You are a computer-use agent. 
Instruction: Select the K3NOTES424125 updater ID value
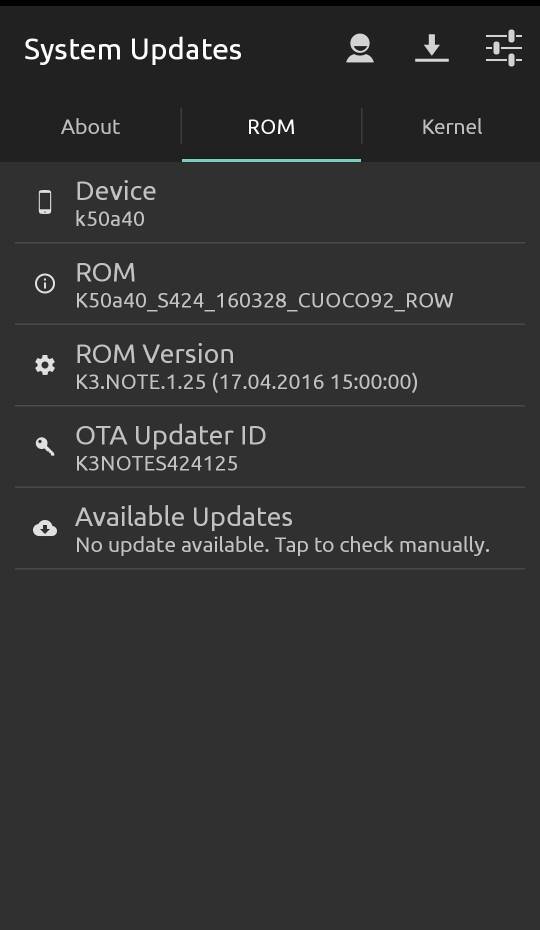pos(157,463)
